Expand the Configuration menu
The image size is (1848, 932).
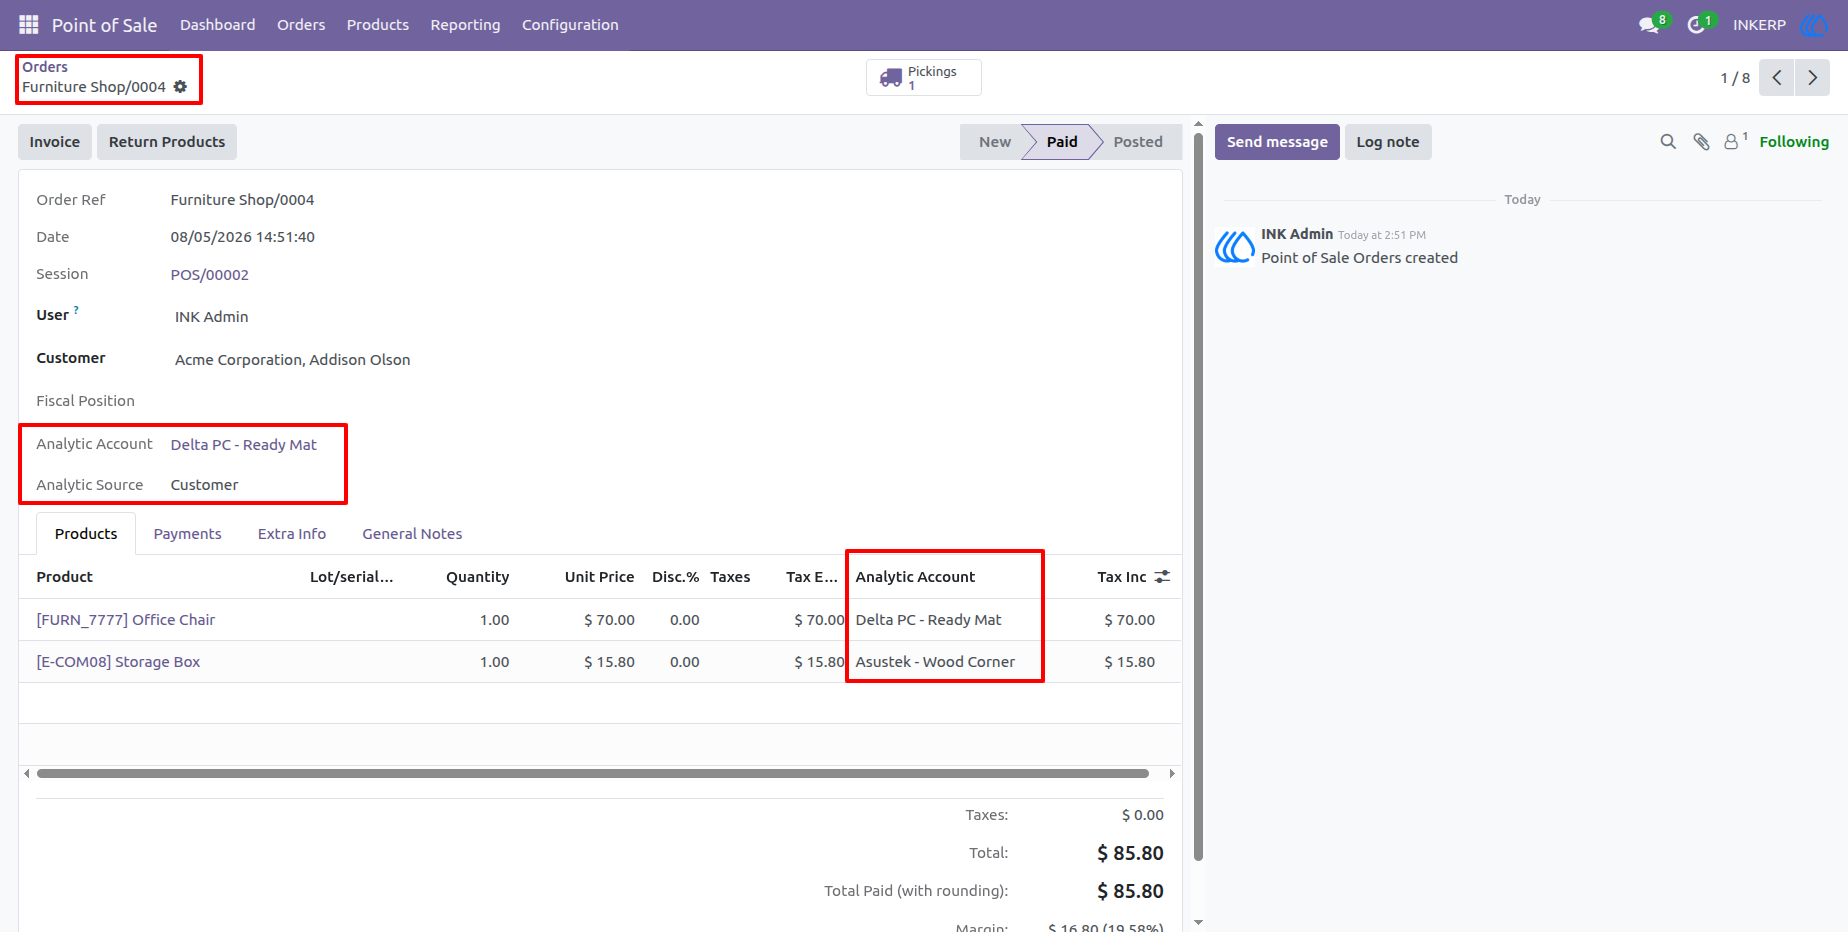[x=570, y=25]
